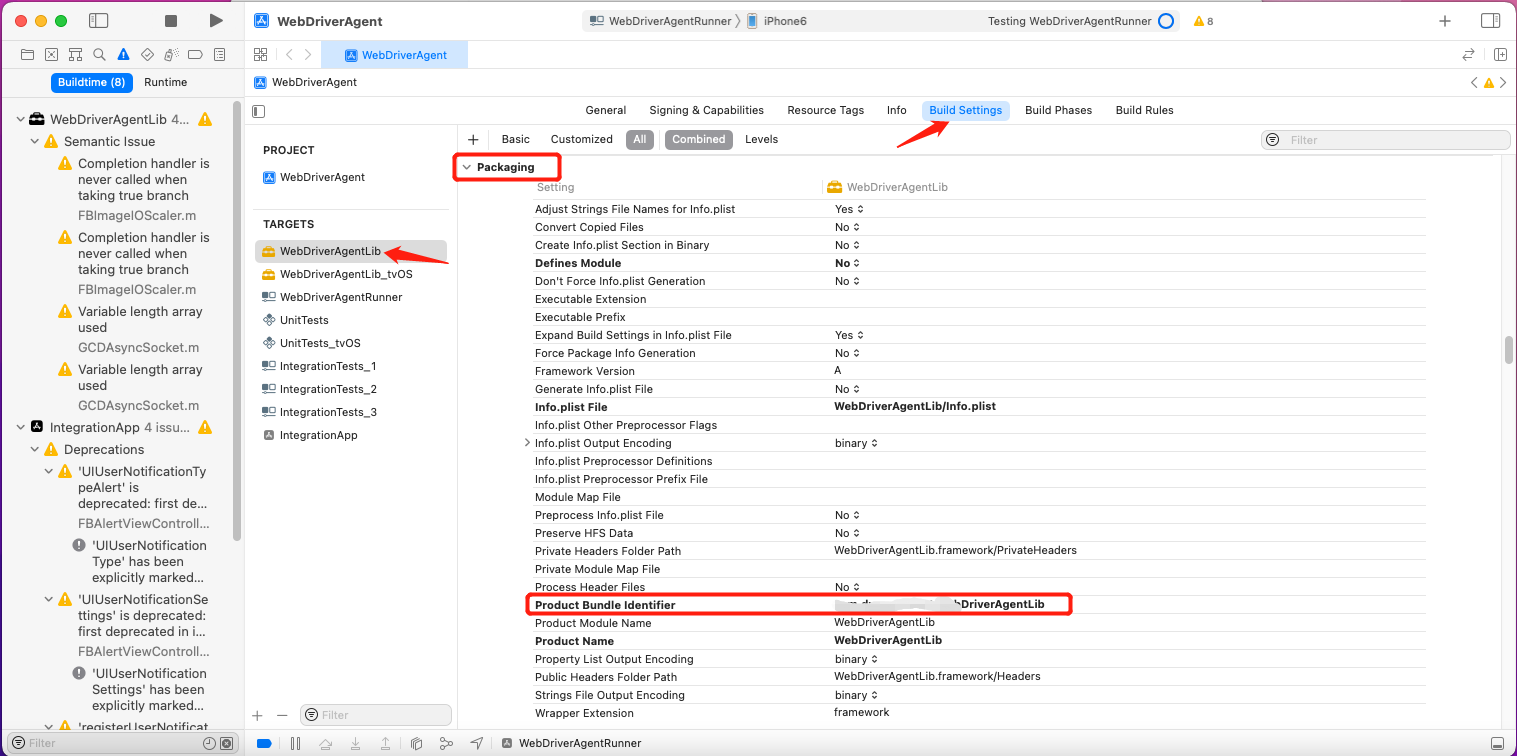Open the Resource Tags tab
Screen dimensions: 1517x756
tap(825, 110)
